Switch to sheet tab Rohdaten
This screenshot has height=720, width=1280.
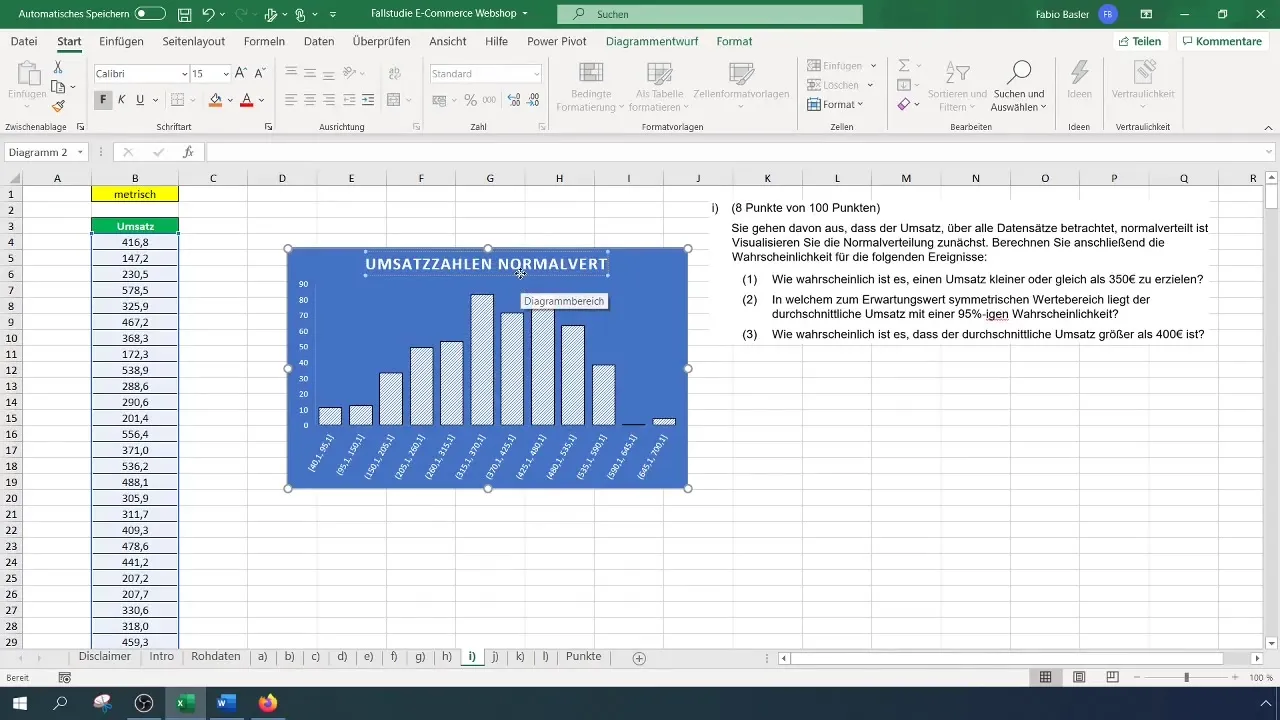[215, 657]
